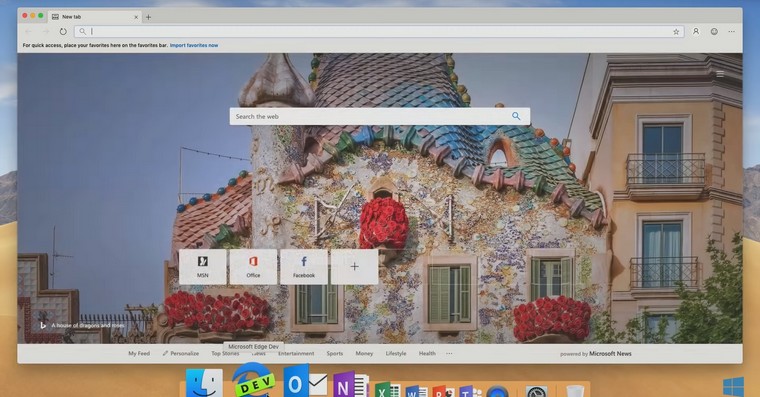Open the Facebook quick link tile
The height and width of the screenshot is (397, 760).
point(304,267)
